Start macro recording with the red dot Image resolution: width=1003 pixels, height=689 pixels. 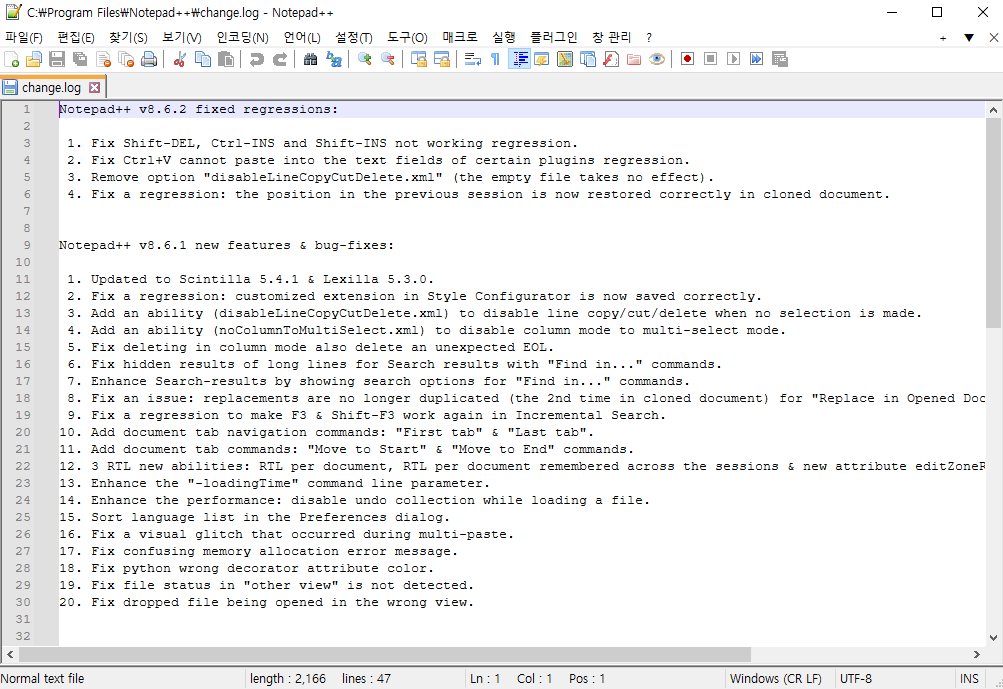[688, 59]
